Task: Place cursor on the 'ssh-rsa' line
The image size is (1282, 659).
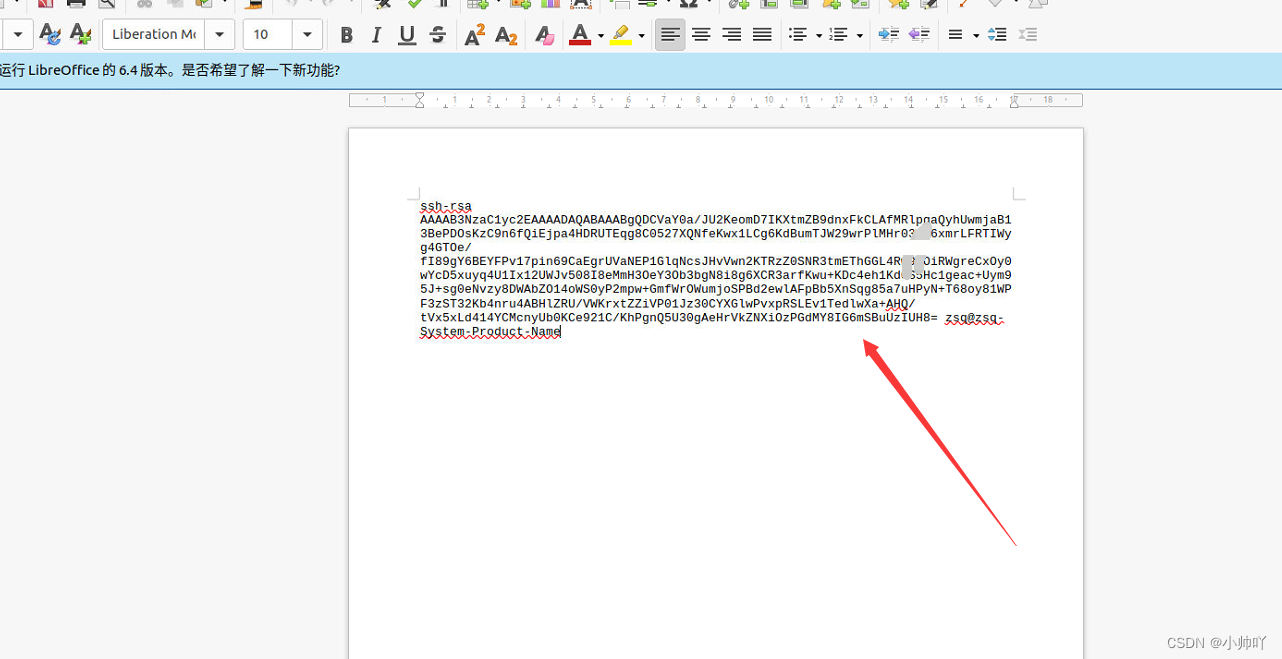Action: coord(446,207)
